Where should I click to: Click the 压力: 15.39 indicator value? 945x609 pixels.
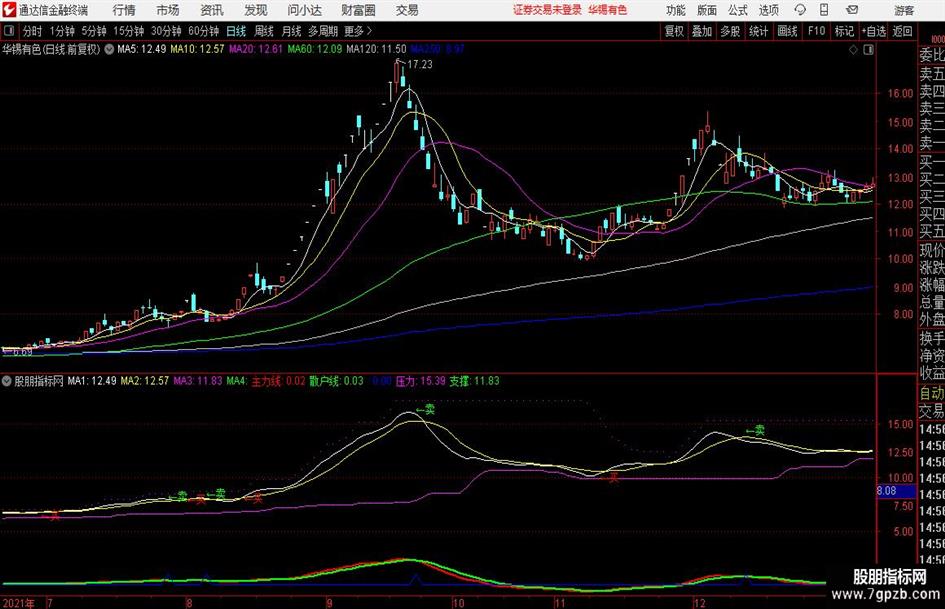point(421,381)
